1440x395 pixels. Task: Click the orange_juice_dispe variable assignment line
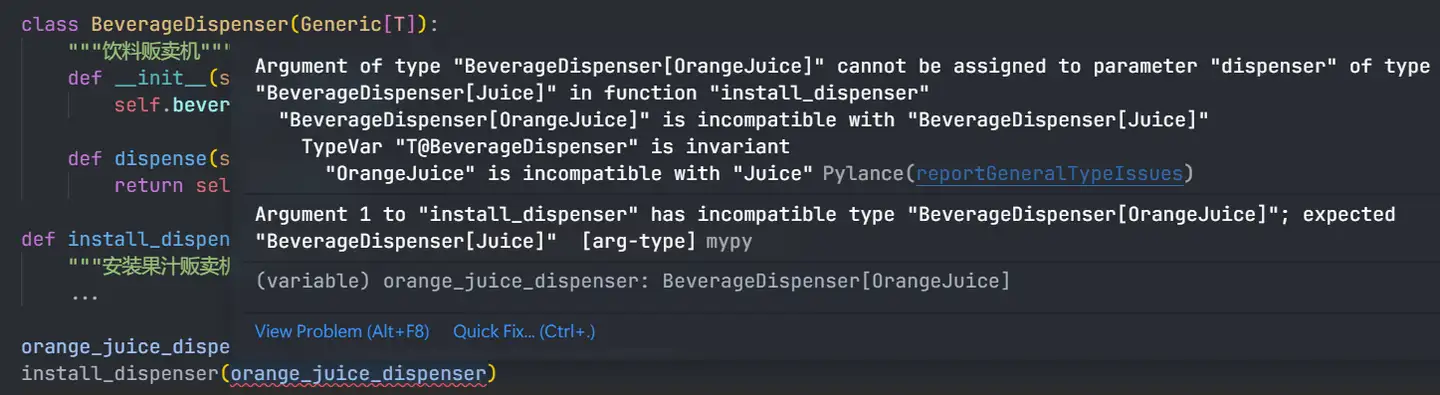[126, 347]
